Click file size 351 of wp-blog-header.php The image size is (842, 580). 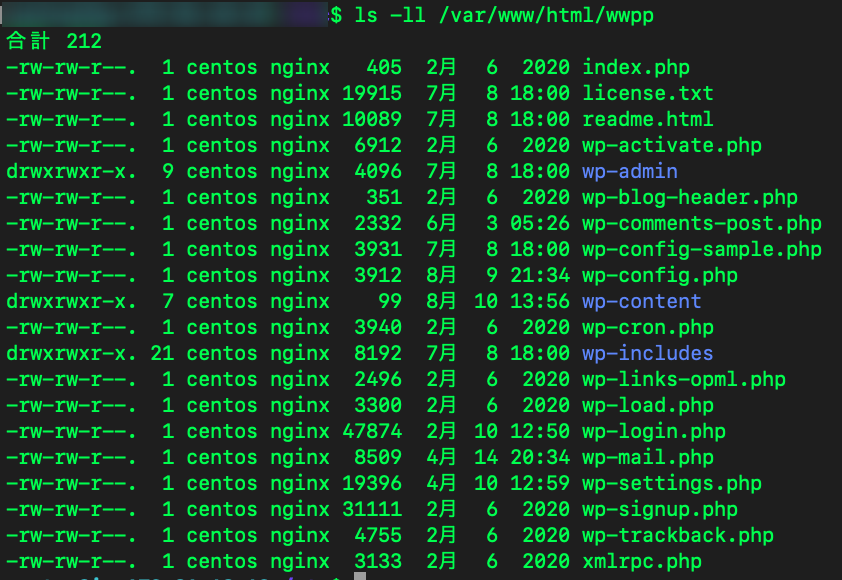(x=384, y=198)
